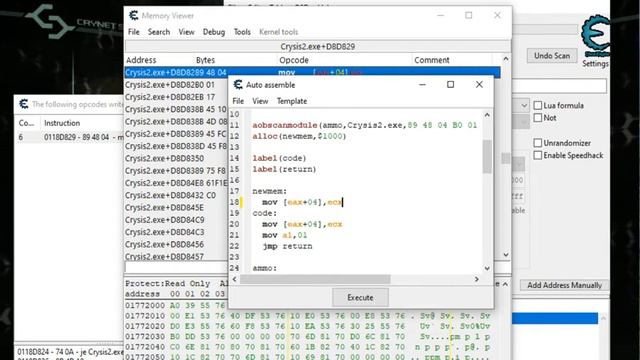Click Add Address Manually button
Screen dimensions: 640x360
pyautogui.click(x=564, y=285)
